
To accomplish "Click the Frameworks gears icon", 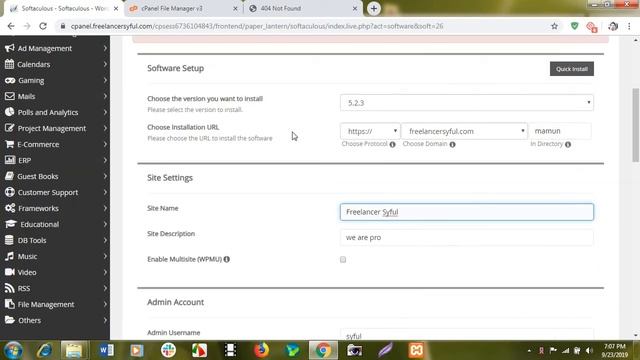I will (10, 208).
